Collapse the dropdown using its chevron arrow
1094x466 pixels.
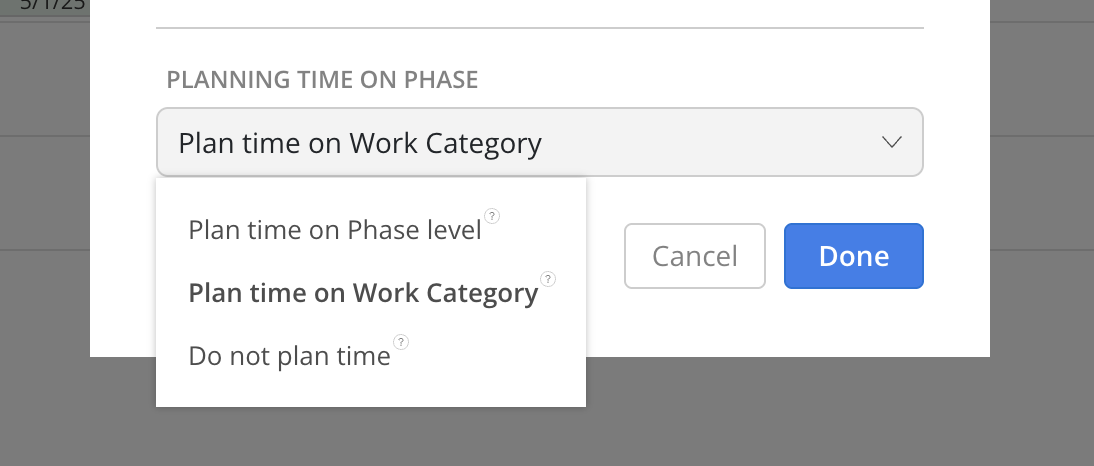point(892,142)
